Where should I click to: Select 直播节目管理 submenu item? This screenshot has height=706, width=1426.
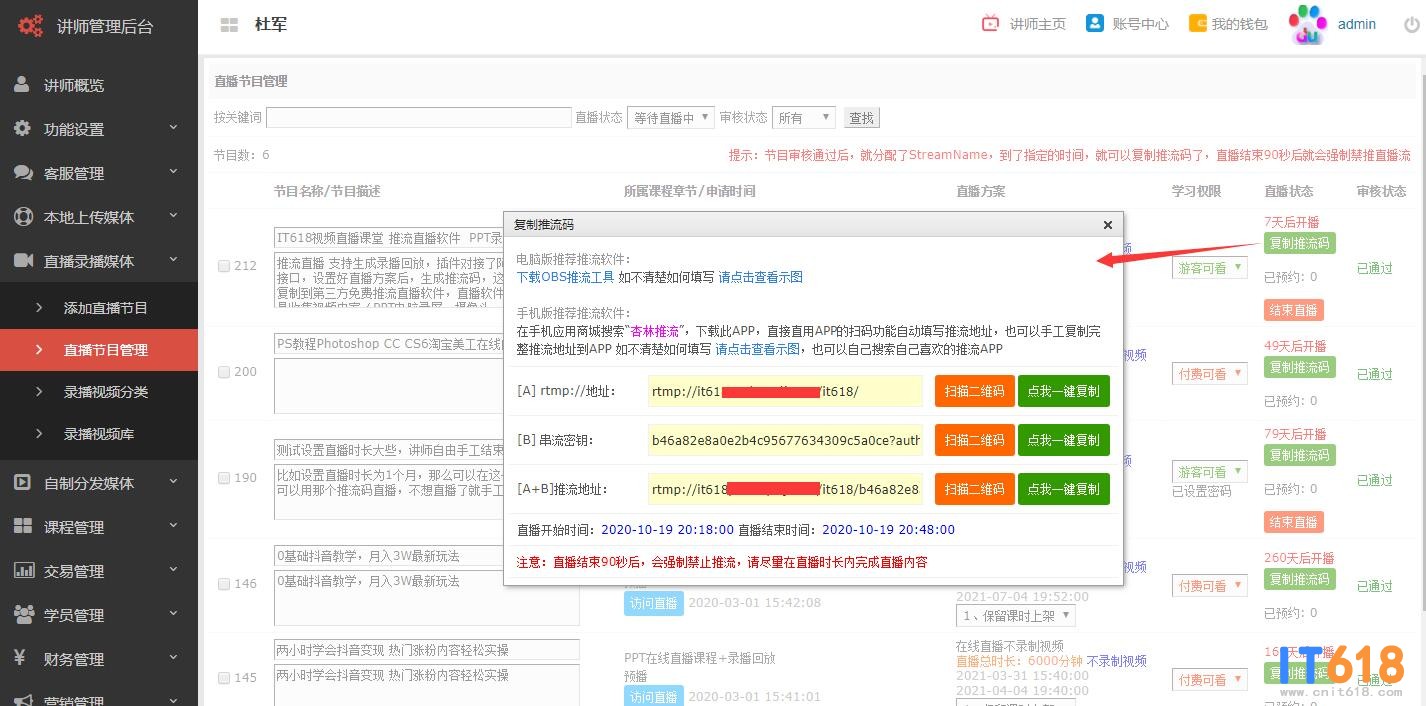99,350
